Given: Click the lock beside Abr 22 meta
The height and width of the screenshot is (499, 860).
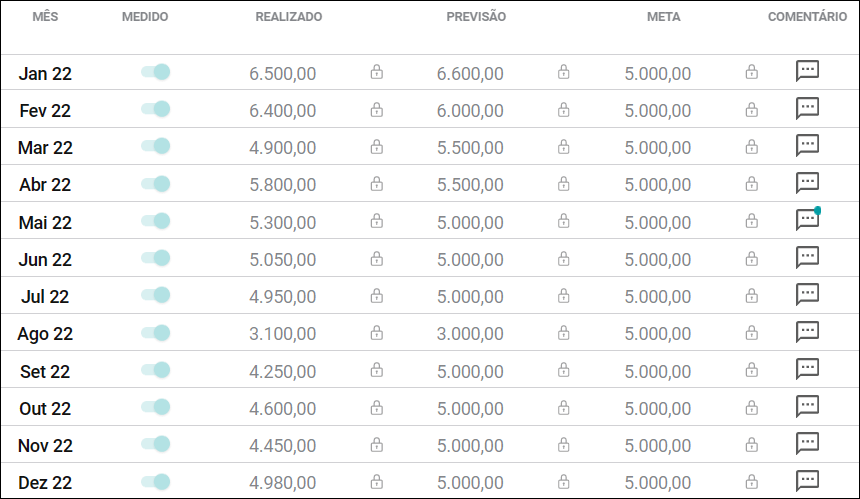Looking at the screenshot, I should [x=751, y=183].
